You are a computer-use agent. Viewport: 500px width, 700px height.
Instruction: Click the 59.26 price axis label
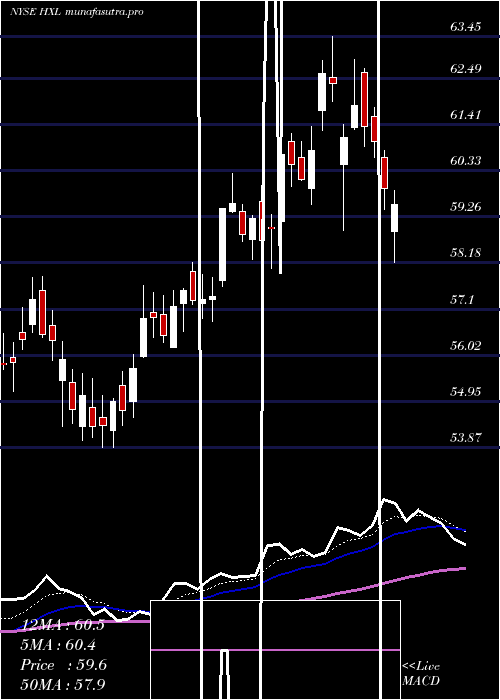point(466,207)
